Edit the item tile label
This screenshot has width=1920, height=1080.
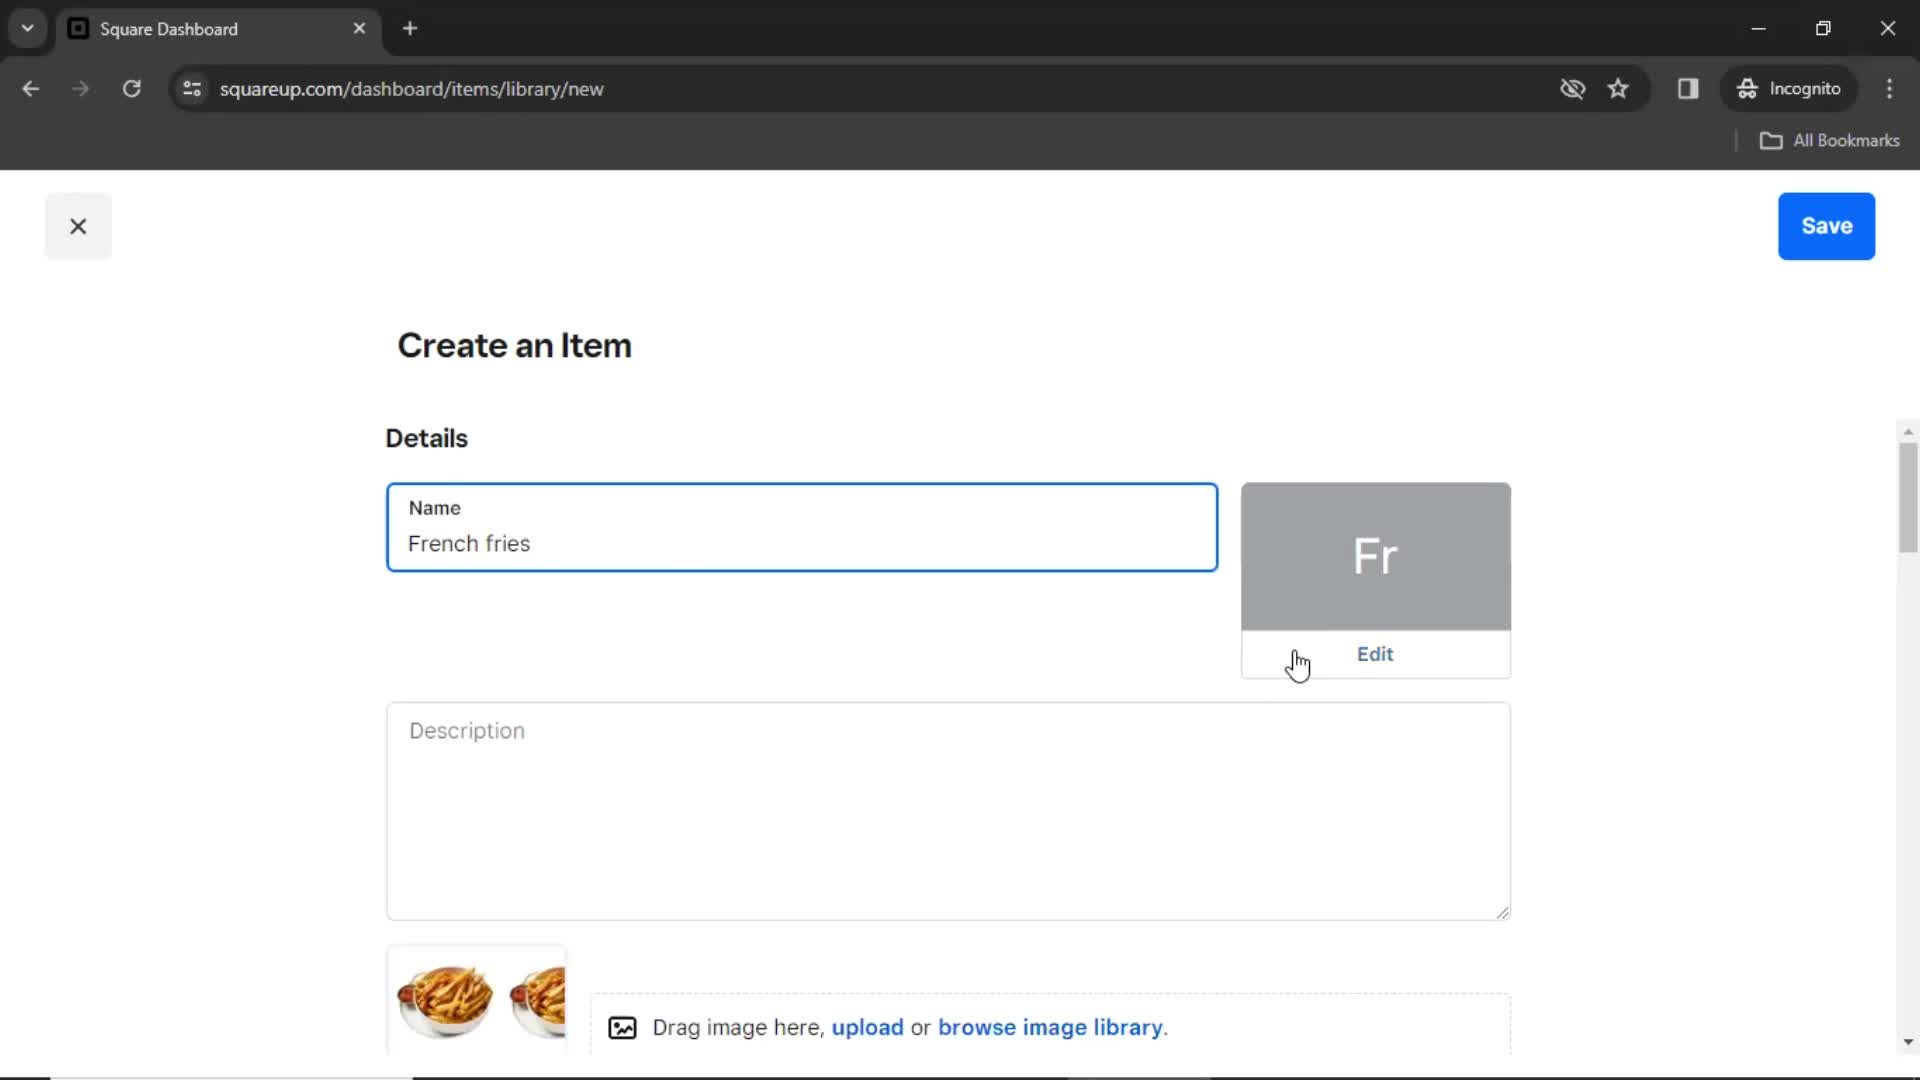(x=1375, y=654)
